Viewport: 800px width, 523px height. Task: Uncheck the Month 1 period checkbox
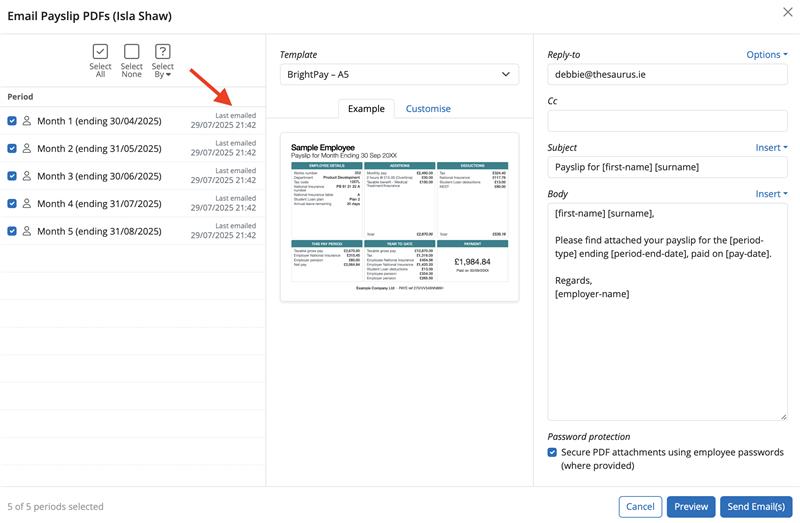(x=12, y=121)
